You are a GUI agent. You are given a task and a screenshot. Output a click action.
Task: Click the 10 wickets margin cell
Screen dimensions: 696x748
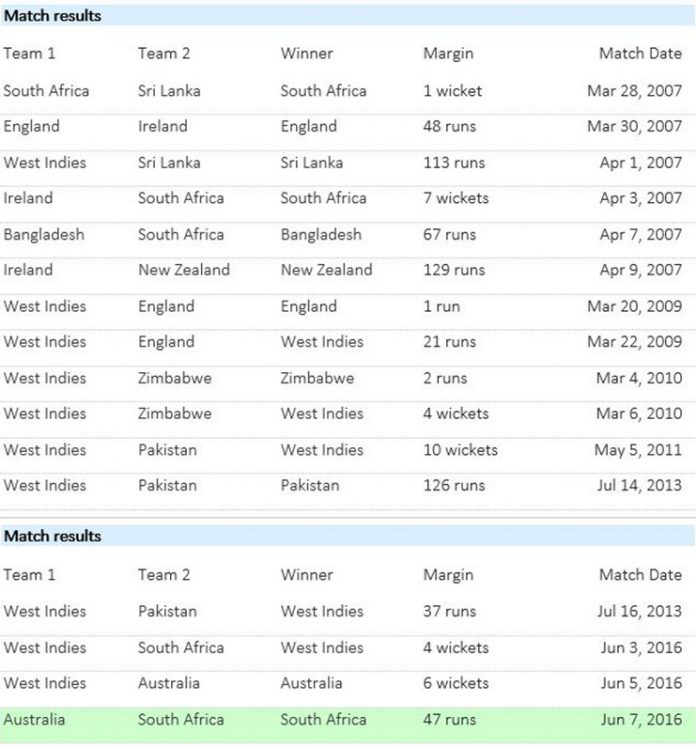(x=460, y=450)
